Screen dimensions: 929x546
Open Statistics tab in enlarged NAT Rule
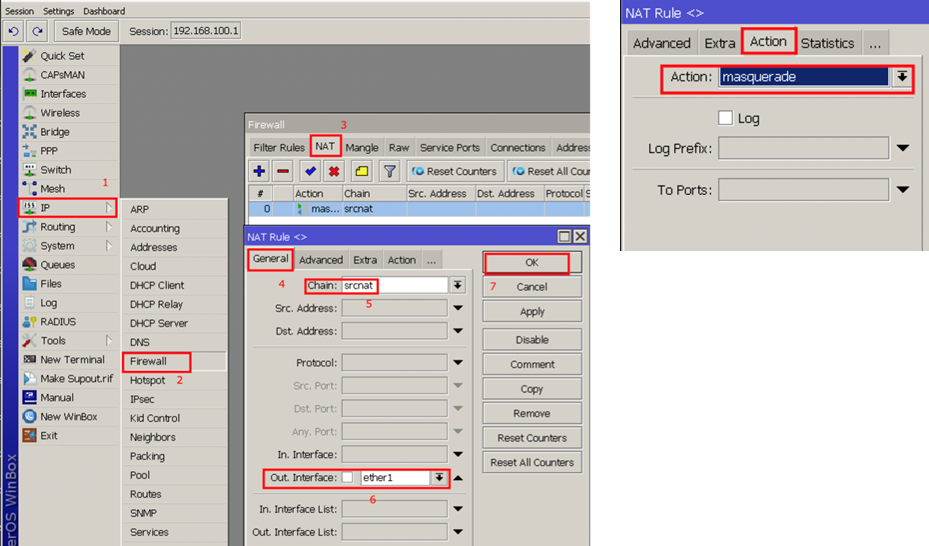(827, 43)
